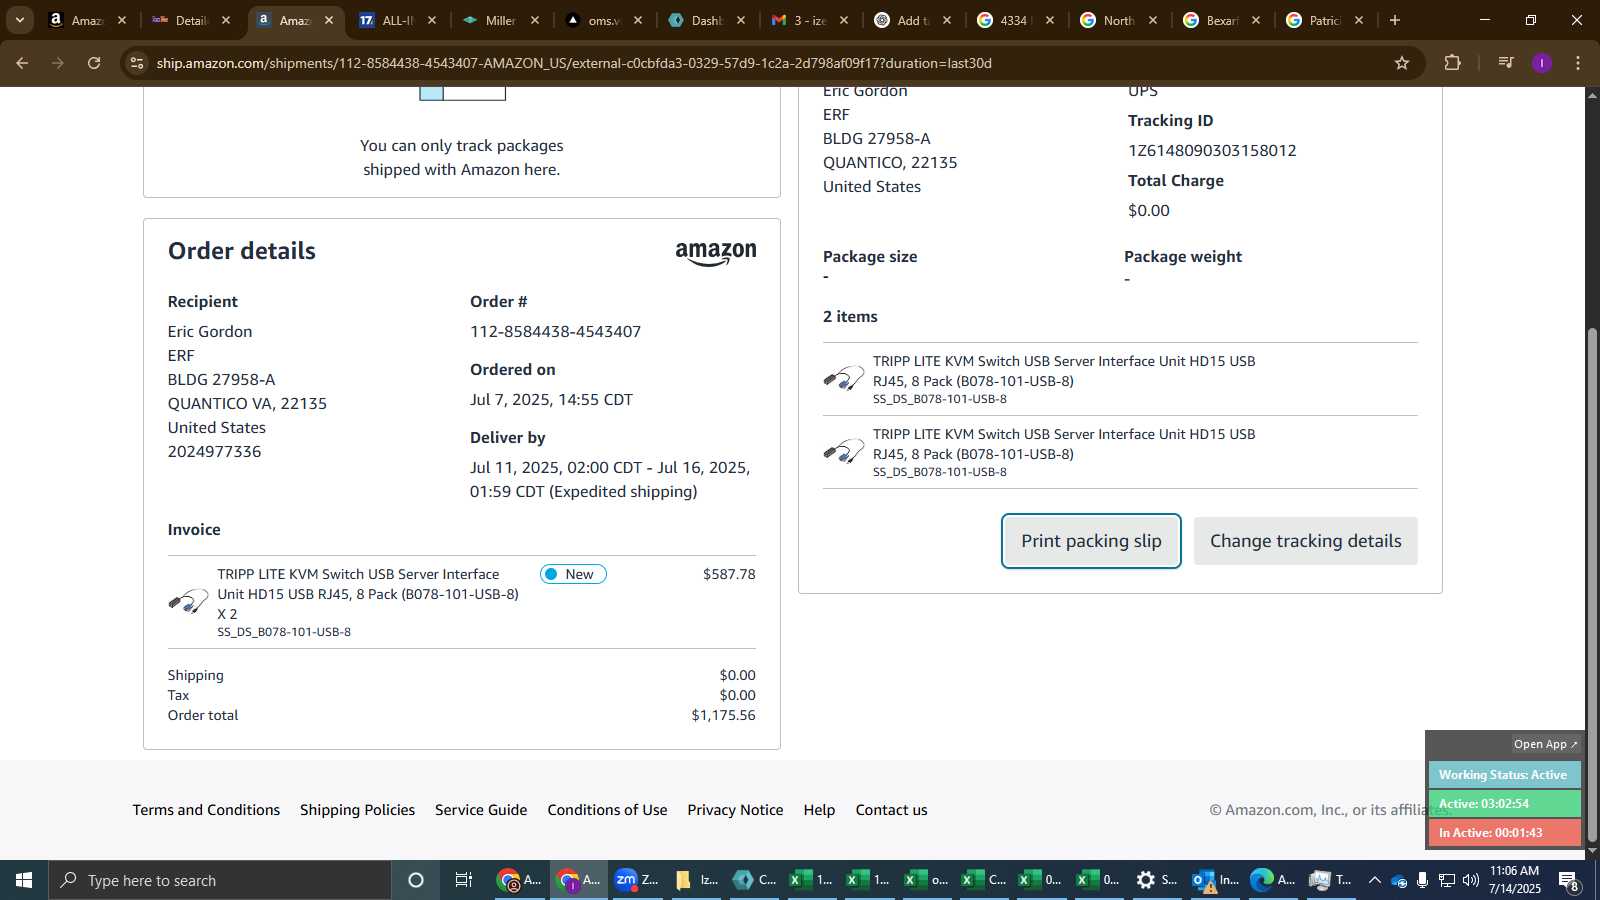This screenshot has width=1600, height=900.
Task: Open the Settings gear on taskbar
Action: click(1156, 880)
